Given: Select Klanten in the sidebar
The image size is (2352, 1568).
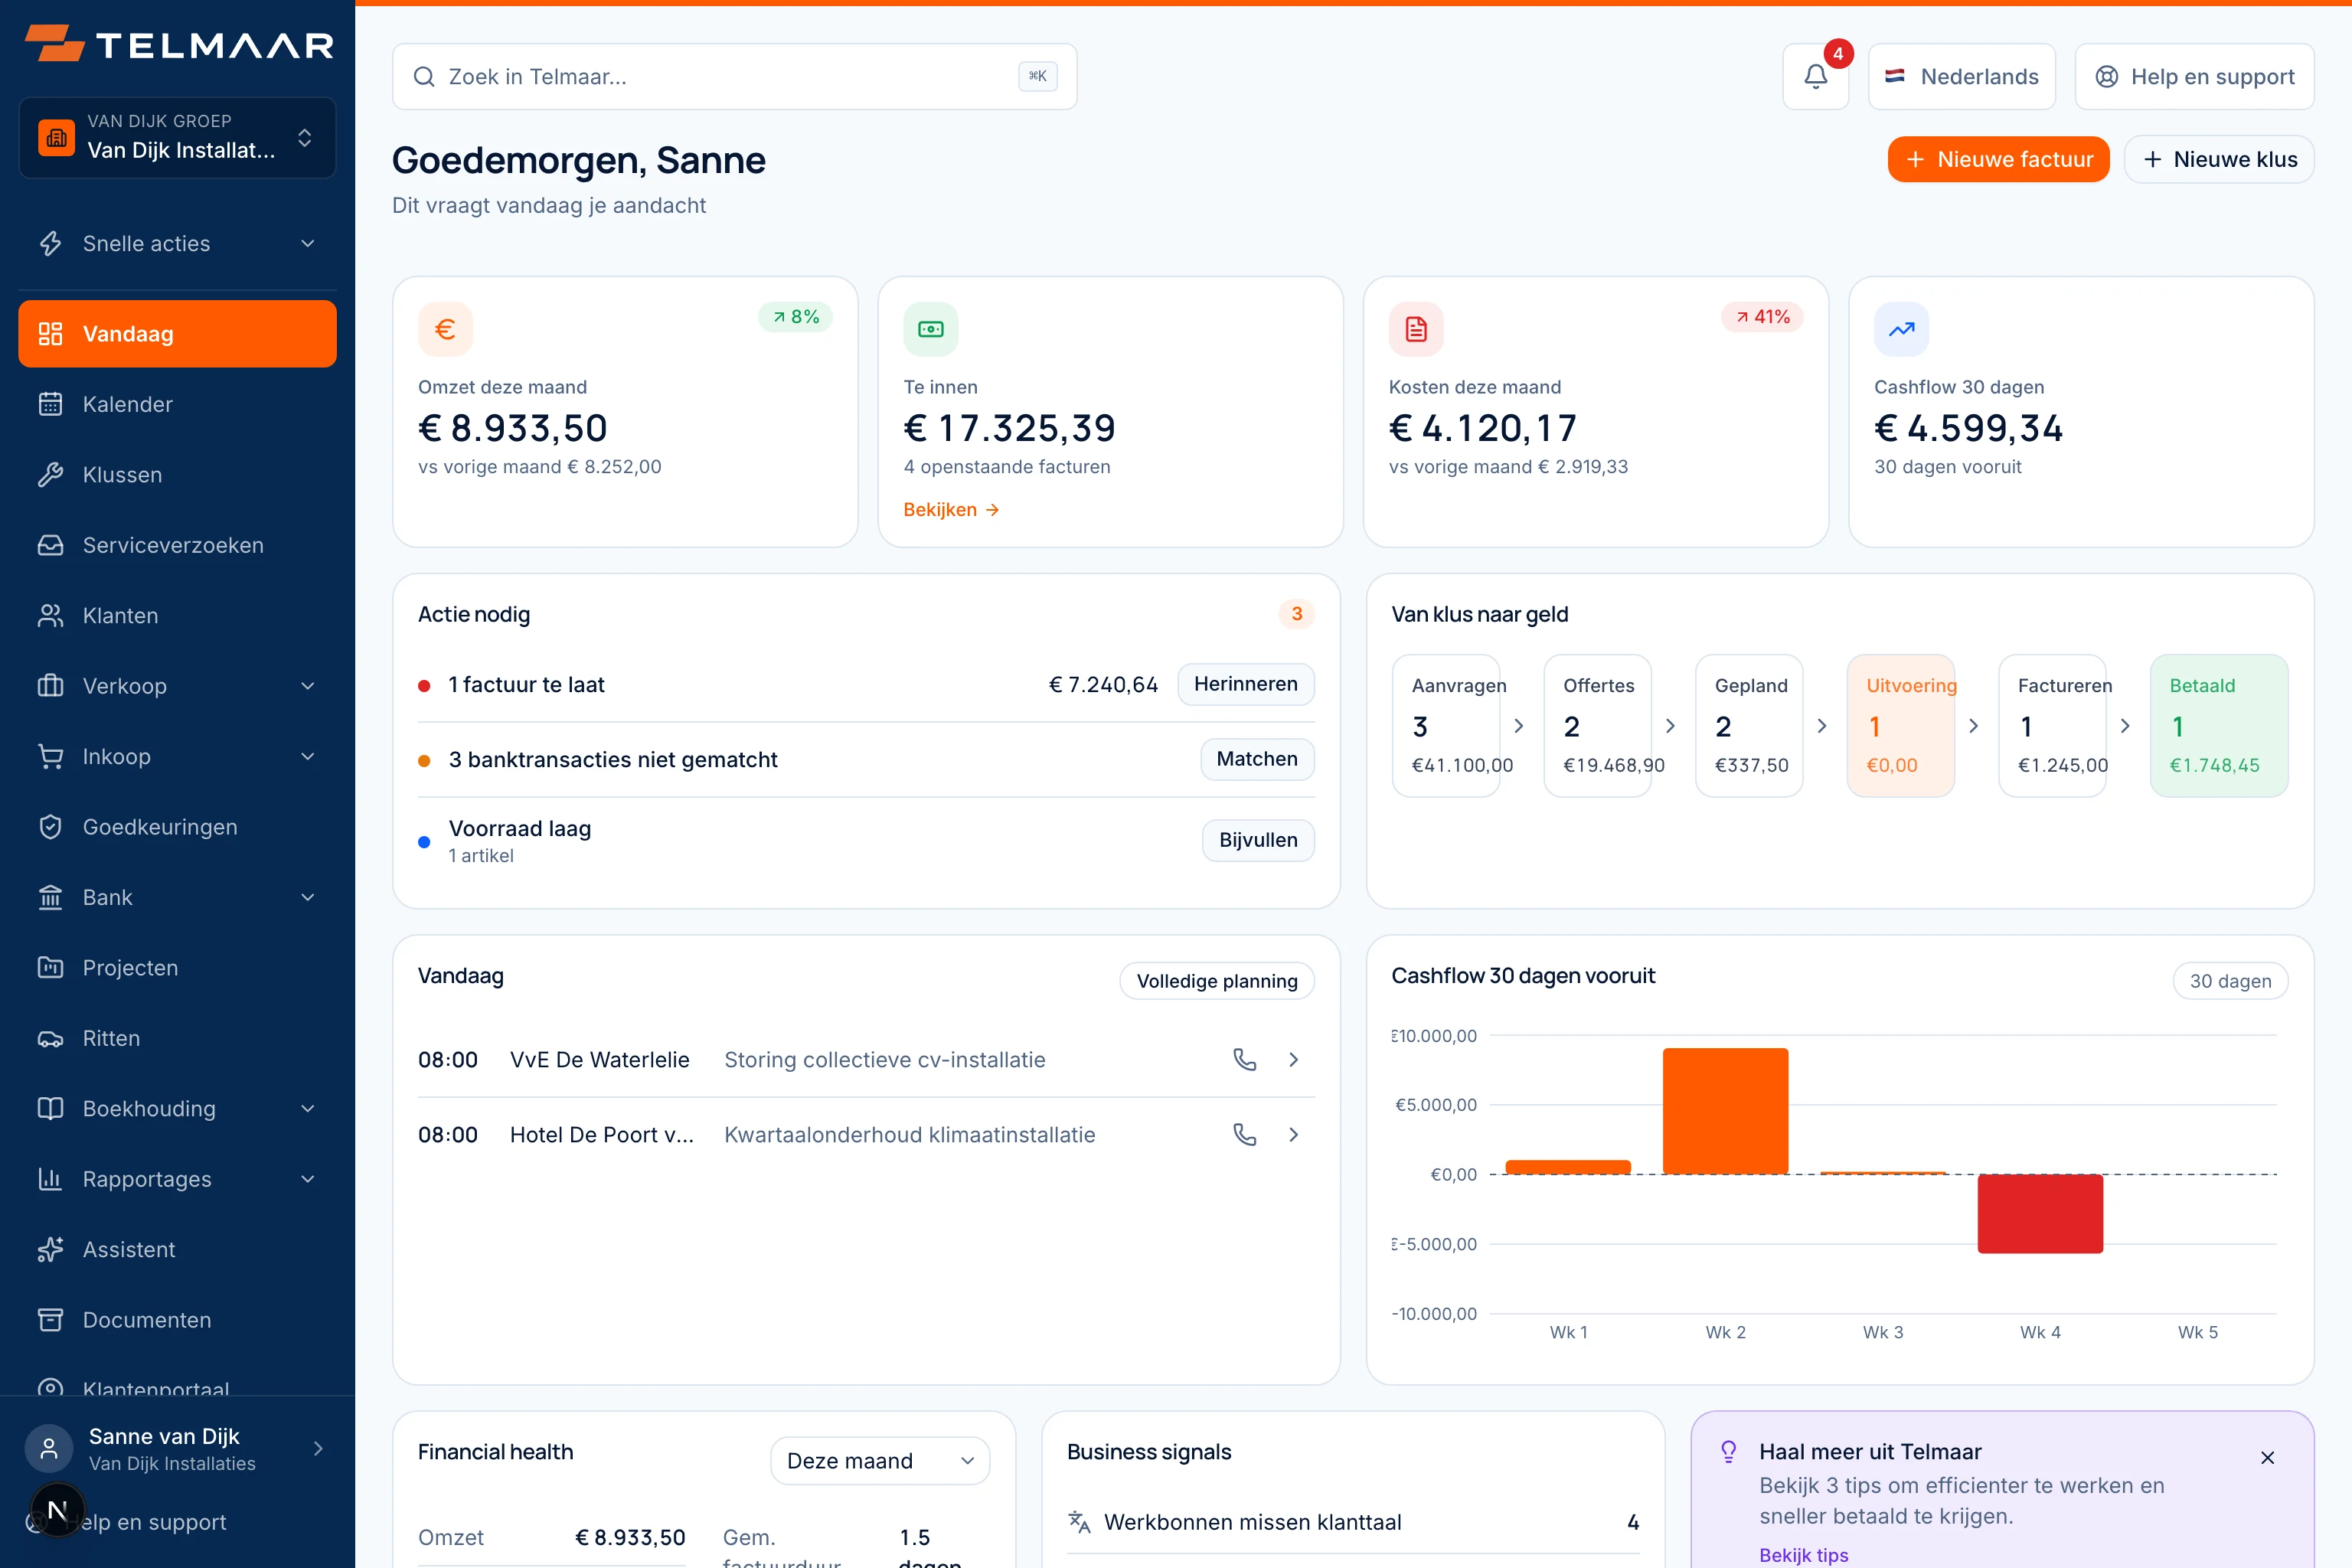Looking at the screenshot, I should 178,616.
